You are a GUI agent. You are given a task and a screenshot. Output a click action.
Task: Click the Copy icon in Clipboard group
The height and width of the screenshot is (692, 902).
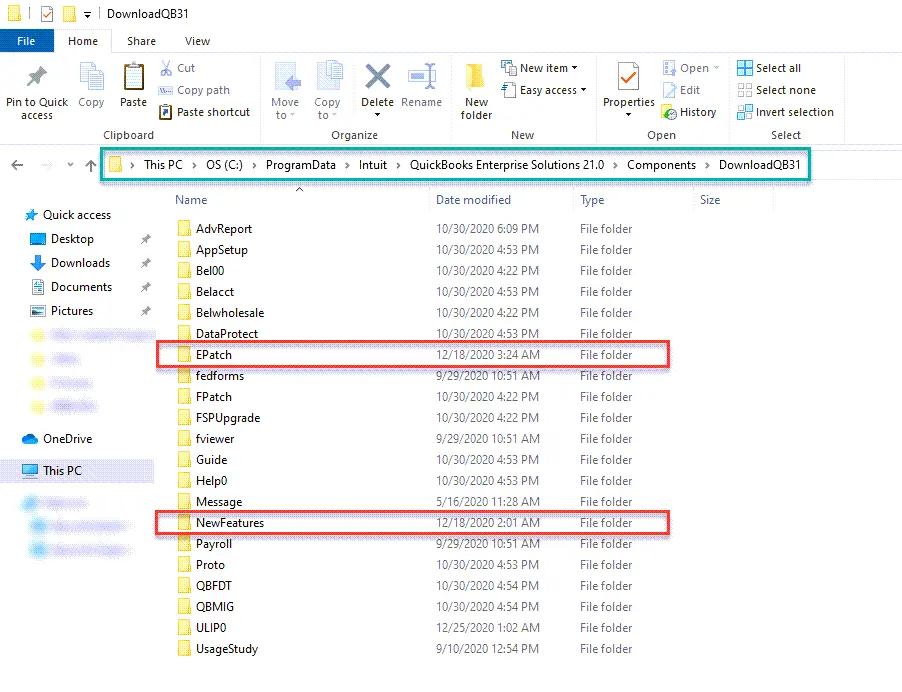tap(91, 77)
